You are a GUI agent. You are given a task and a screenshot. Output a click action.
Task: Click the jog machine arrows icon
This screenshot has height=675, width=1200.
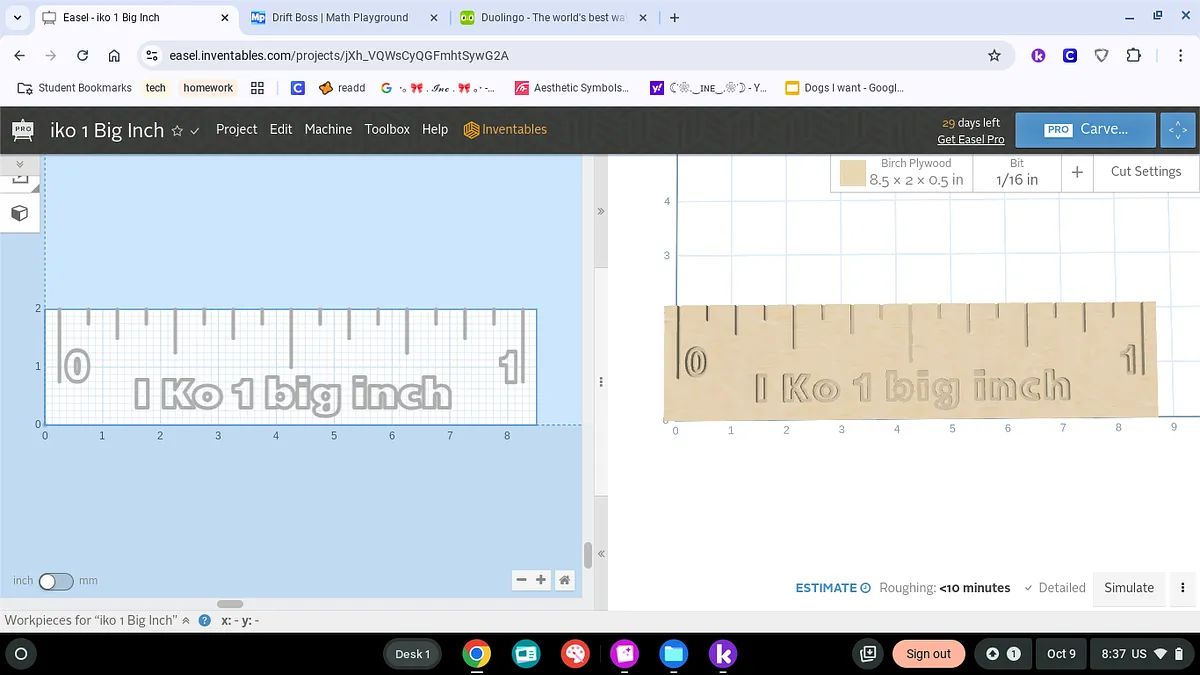[1178, 130]
